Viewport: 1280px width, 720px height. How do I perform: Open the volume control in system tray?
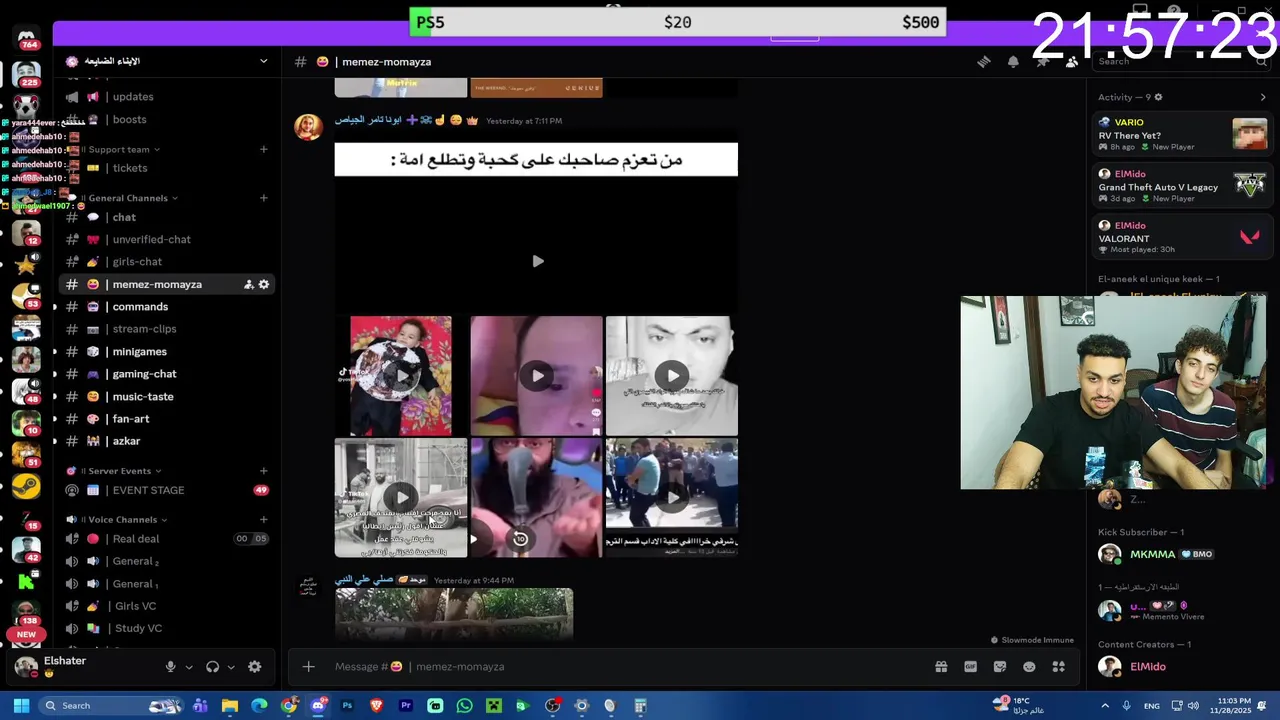(x=1193, y=706)
